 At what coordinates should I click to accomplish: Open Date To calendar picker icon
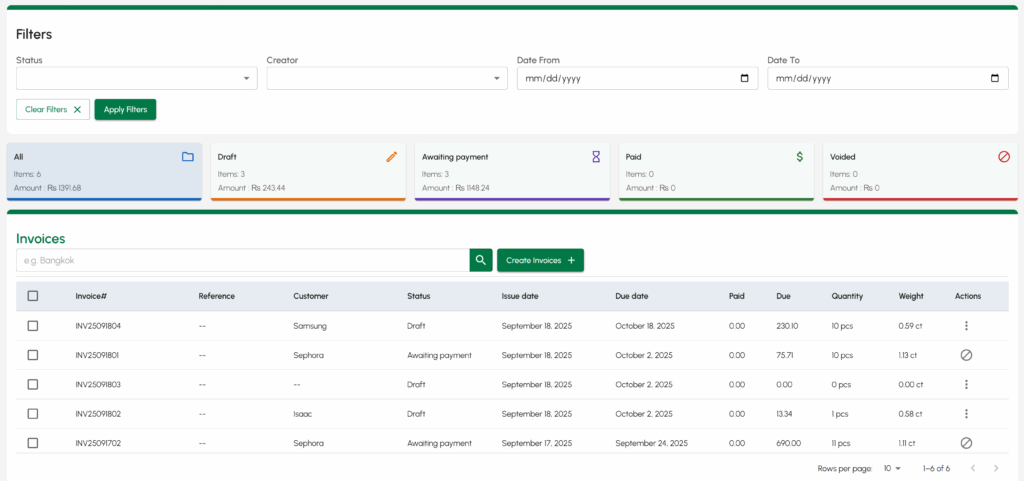tap(994, 79)
